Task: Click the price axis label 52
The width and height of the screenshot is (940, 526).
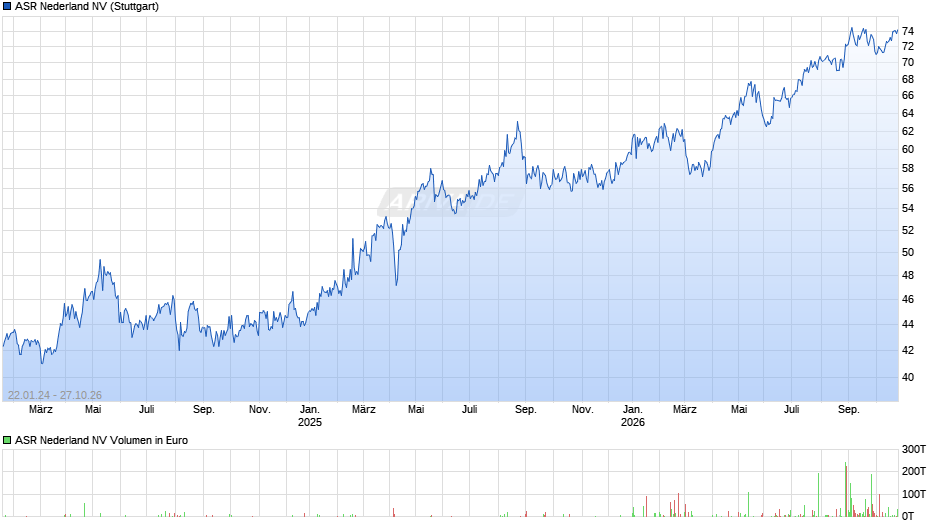Action: coord(908,230)
